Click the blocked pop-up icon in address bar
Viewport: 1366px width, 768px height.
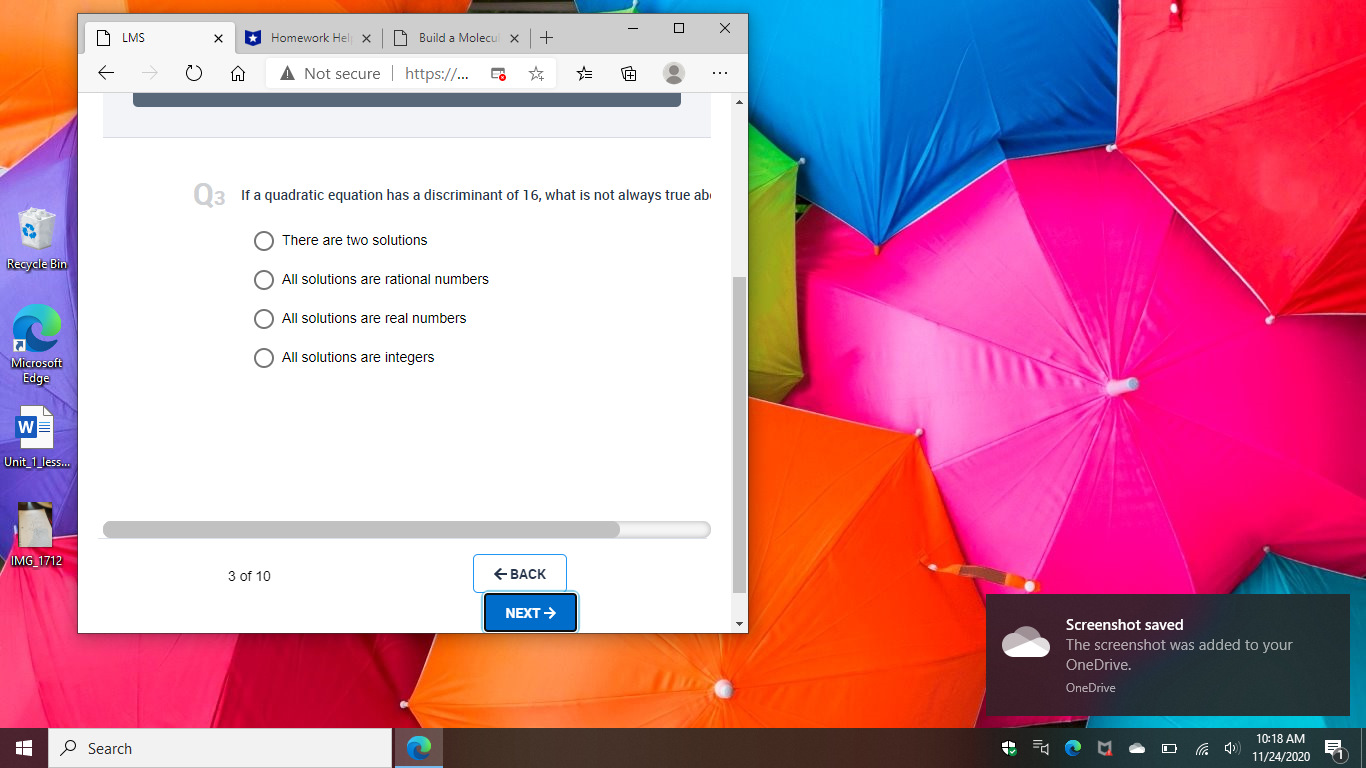(x=498, y=73)
